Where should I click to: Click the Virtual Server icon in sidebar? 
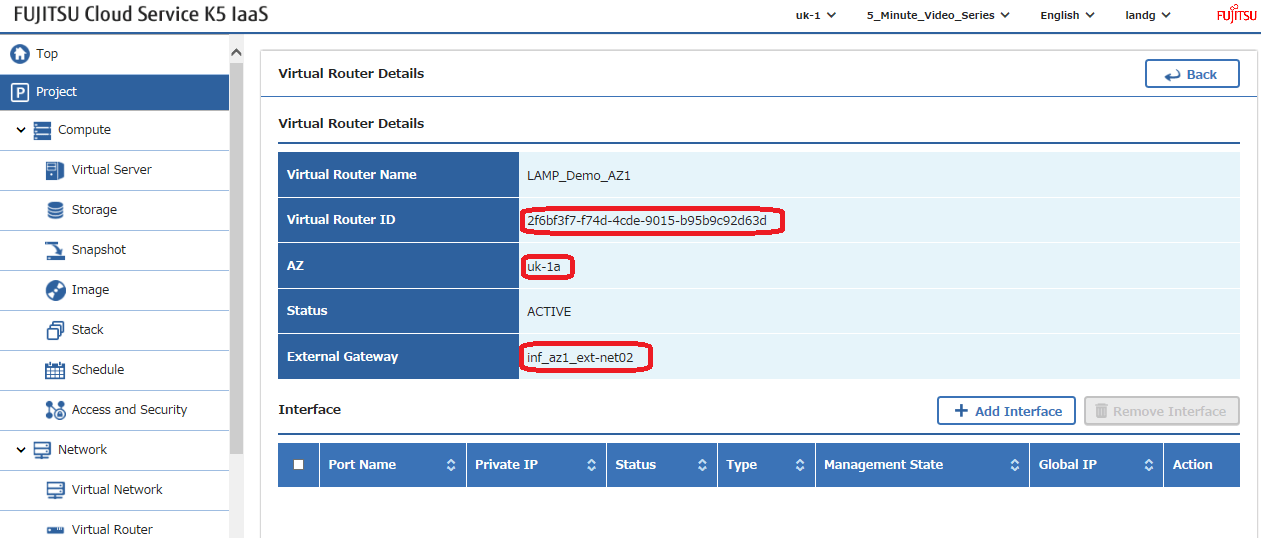click(55, 170)
